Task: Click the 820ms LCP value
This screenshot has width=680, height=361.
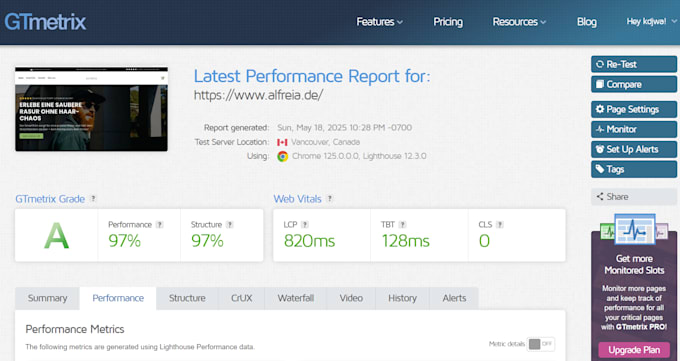Action: tap(309, 241)
